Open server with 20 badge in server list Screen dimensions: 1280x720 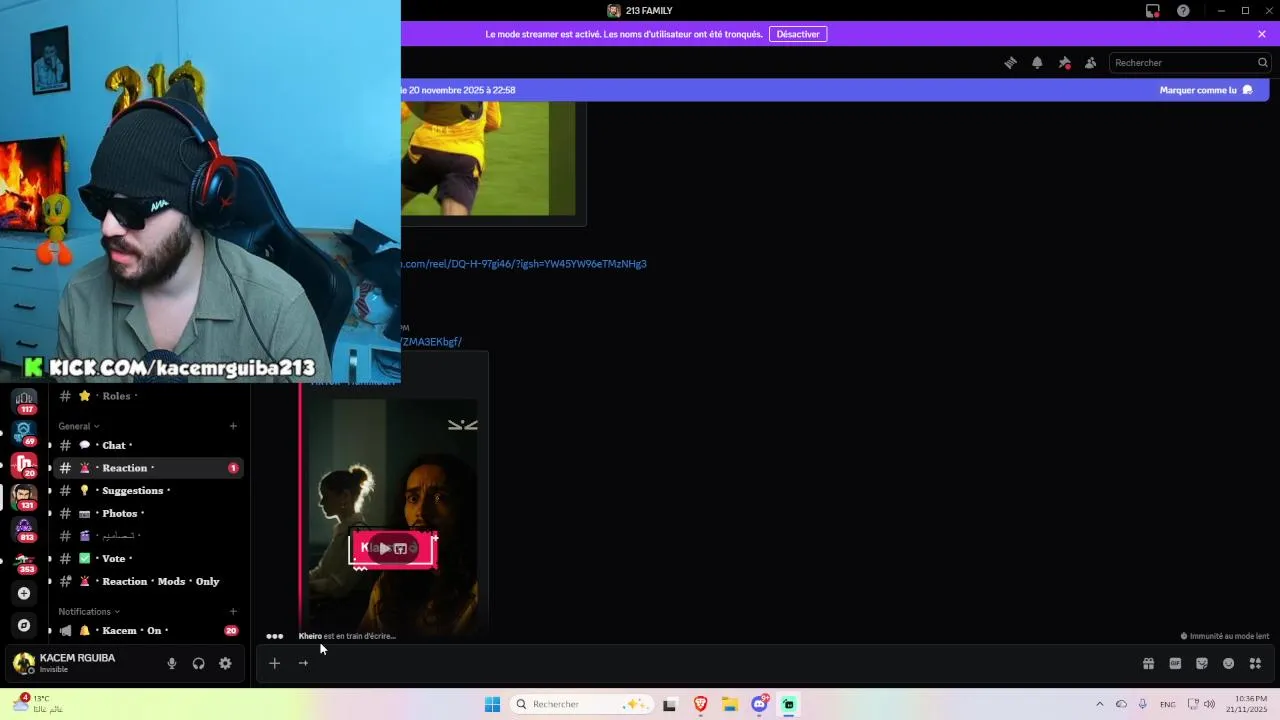[x=24, y=464]
